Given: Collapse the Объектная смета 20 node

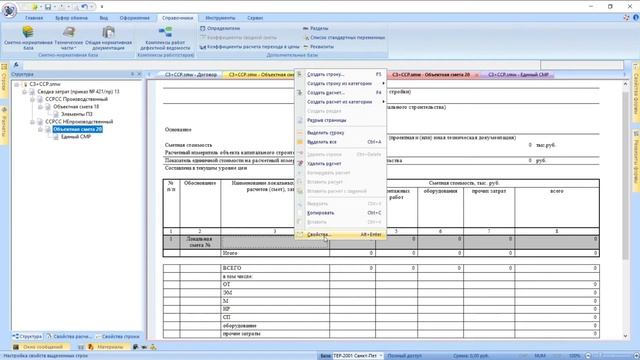Looking at the screenshot, I should coord(40,129).
